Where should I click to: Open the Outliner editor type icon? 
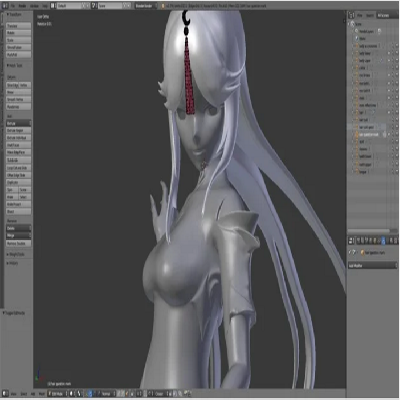click(351, 15)
